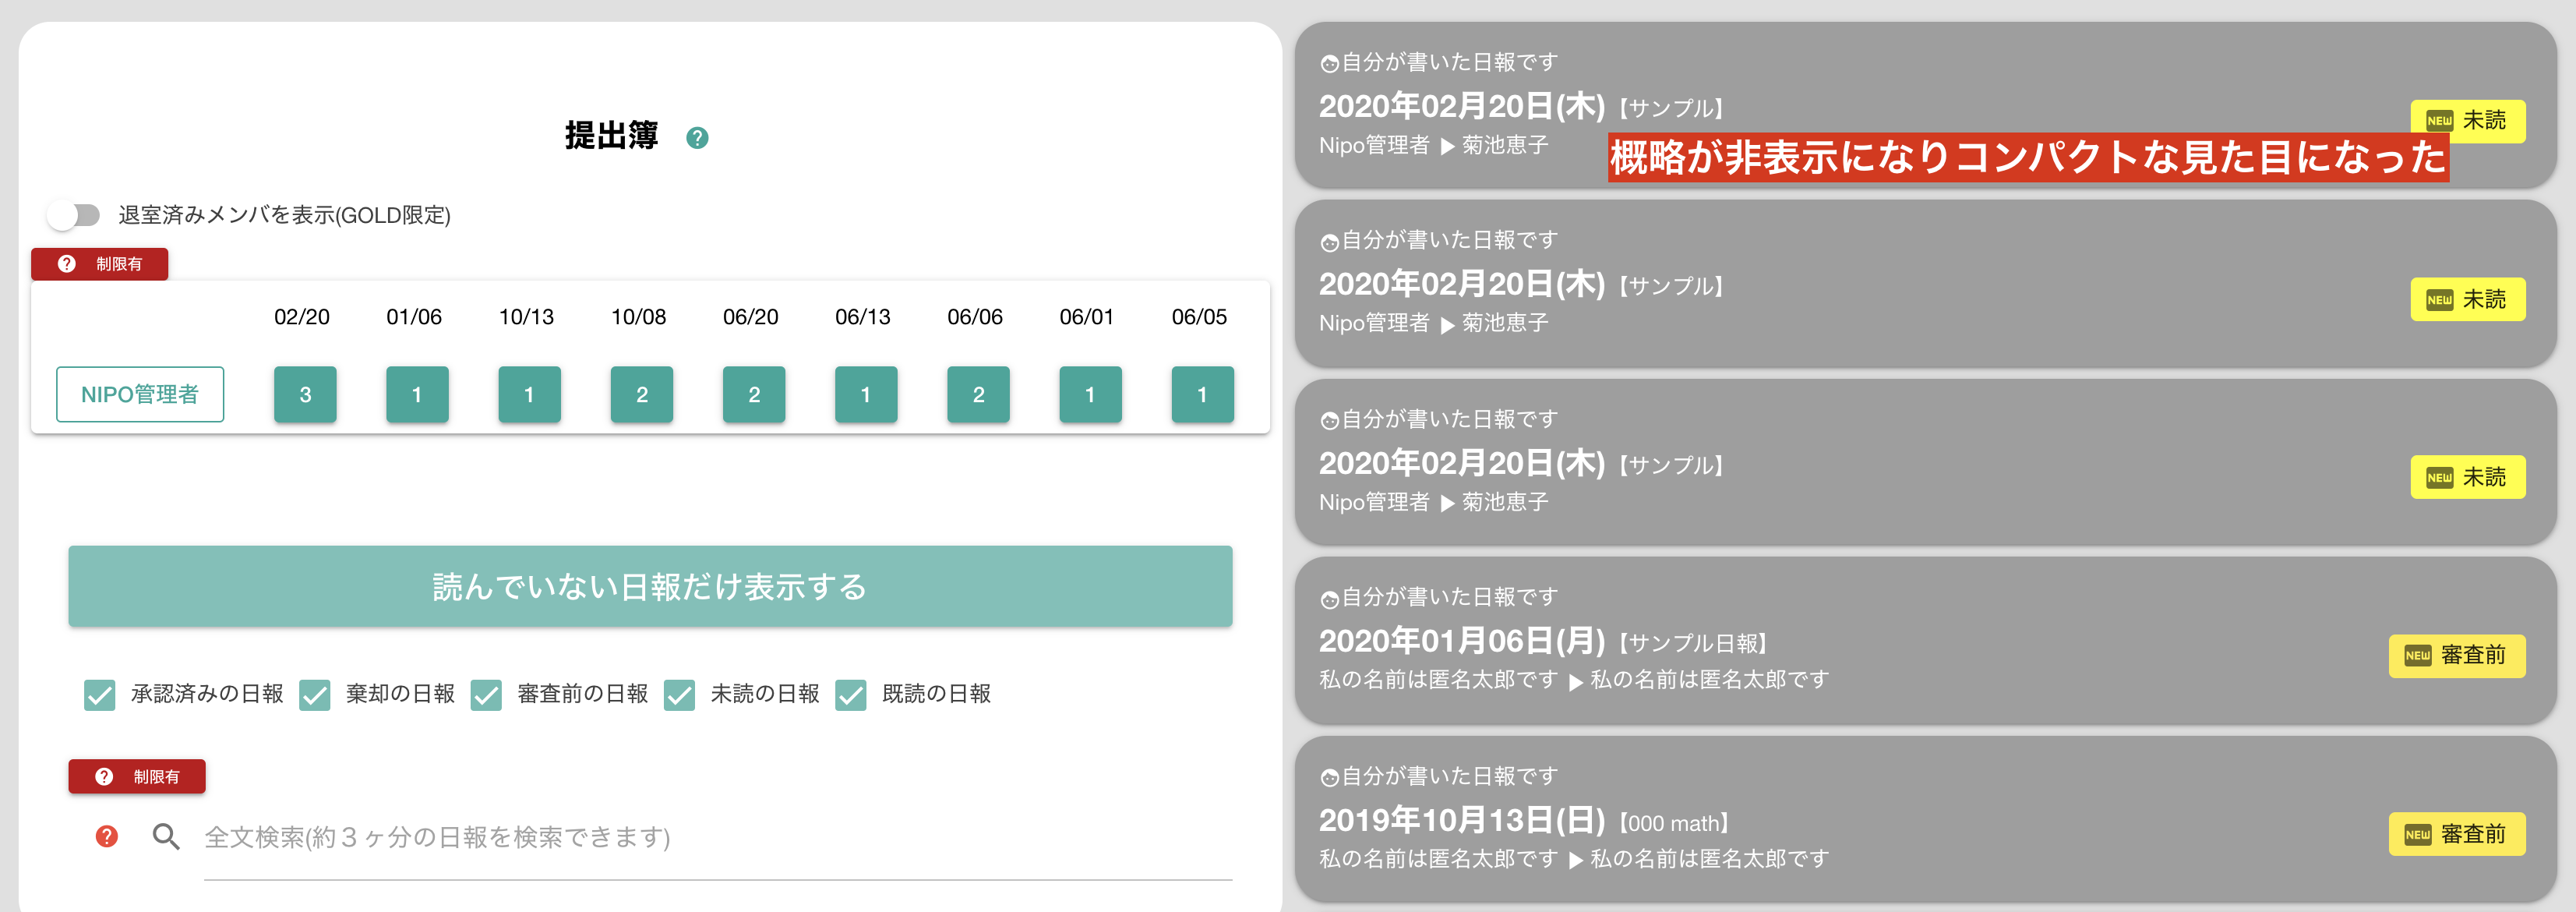Open the 02/20 count button showing 3
This screenshot has width=2576, height=912.
click(305, 394)
